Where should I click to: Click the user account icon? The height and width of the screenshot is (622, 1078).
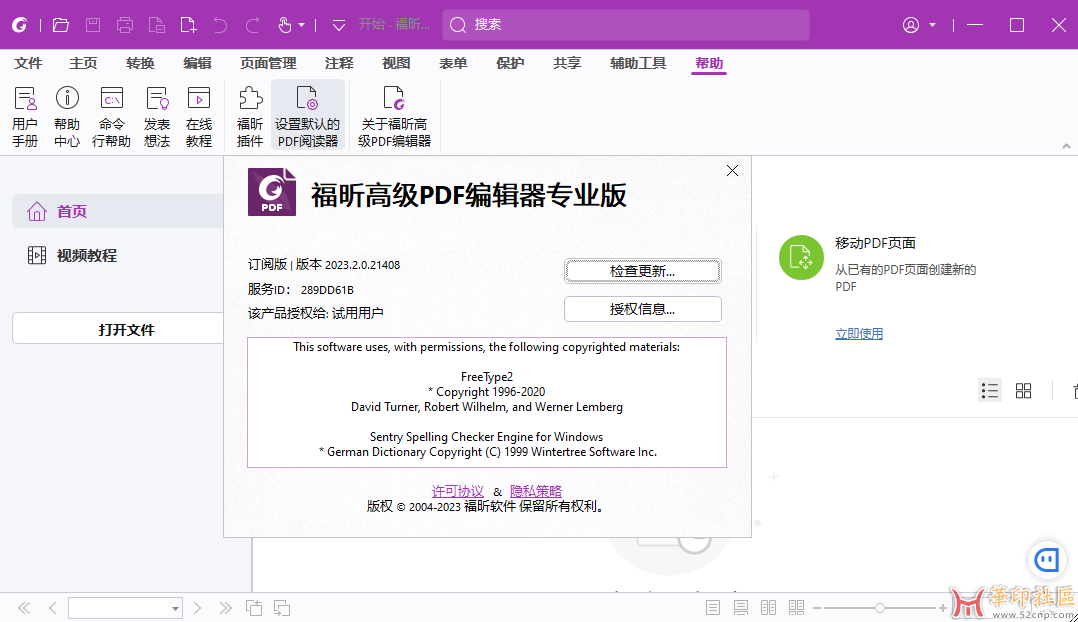click(911, 25)
